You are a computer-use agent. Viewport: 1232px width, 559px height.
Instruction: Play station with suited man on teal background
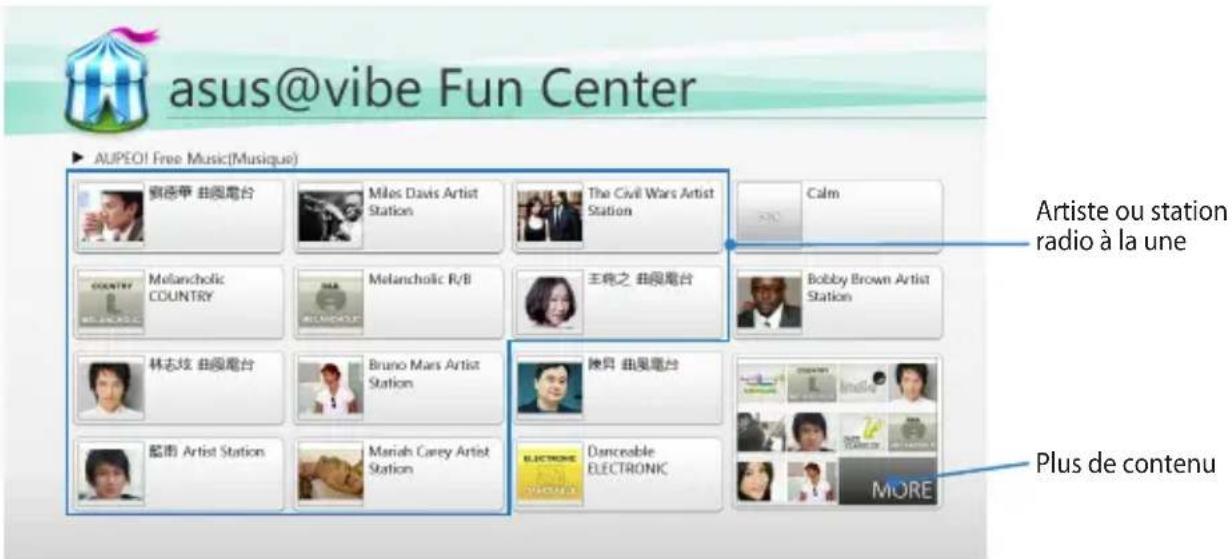pos(619,388)
